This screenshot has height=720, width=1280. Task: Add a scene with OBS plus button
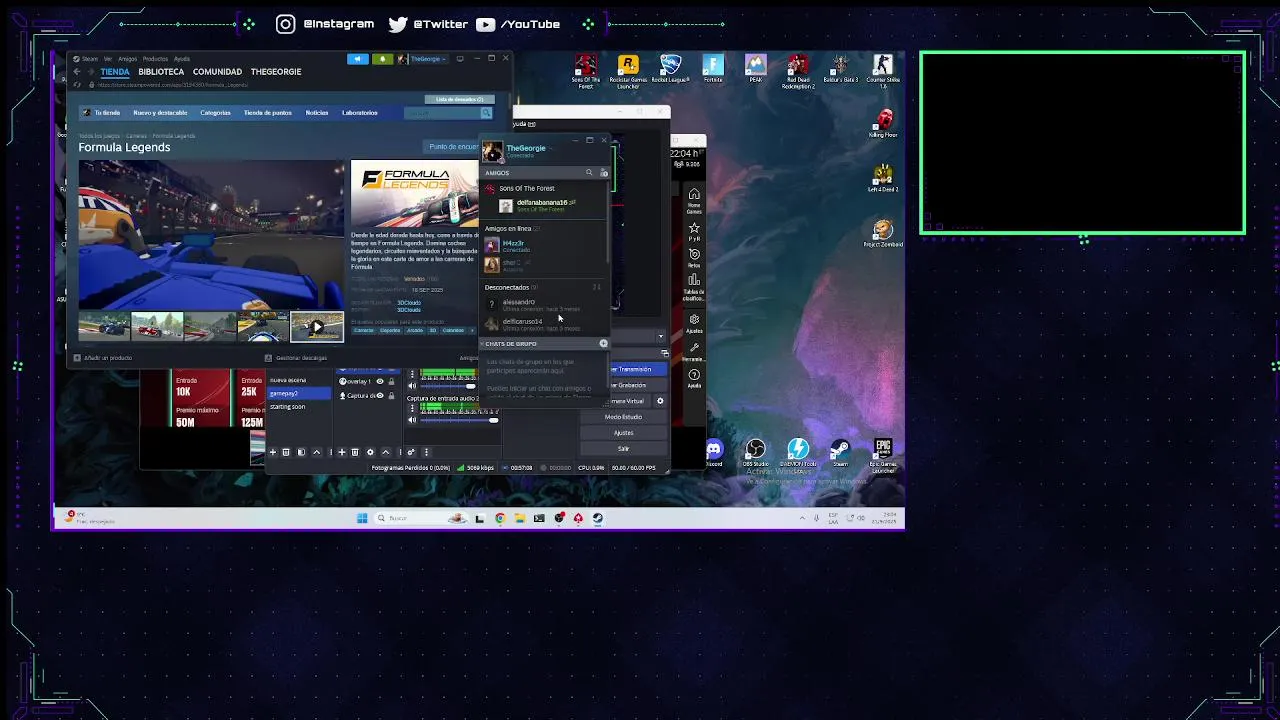click(x=272, y=452)
